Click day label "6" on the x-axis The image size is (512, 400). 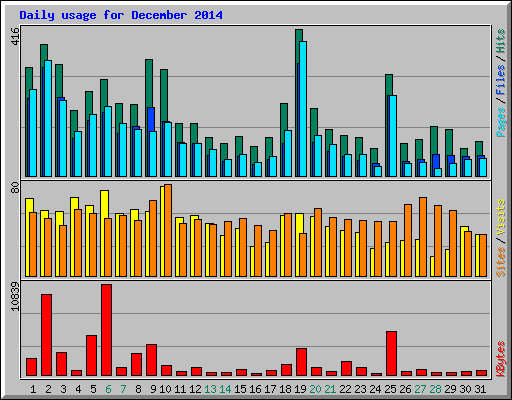tap(108, 389)
